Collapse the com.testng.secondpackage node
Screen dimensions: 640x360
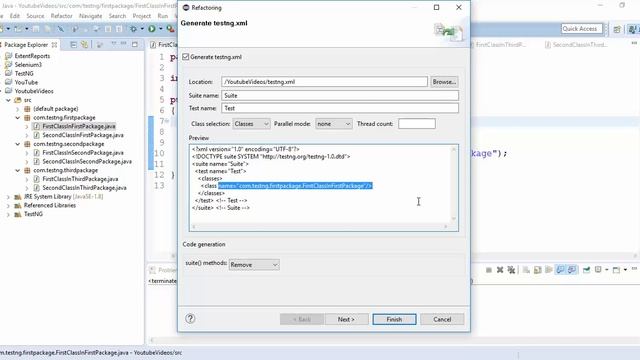(18, 144)
